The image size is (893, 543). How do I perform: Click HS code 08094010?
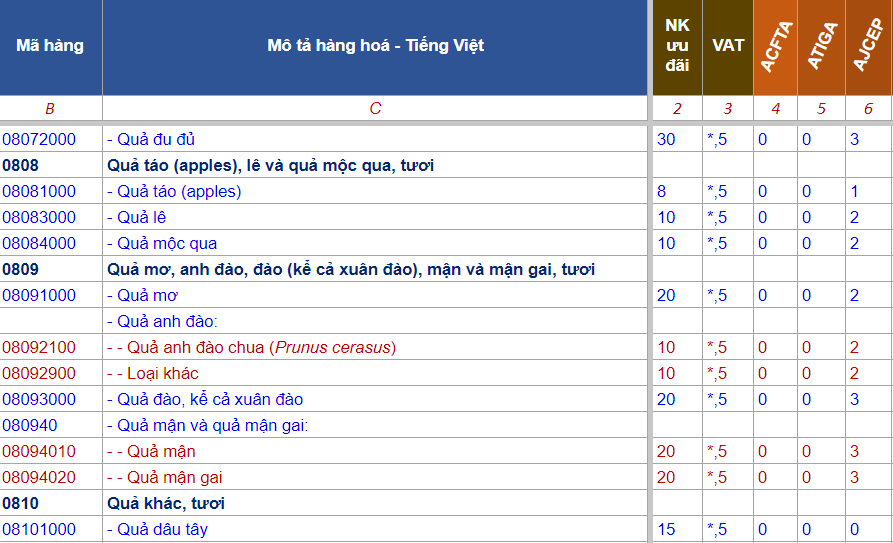click(x=39, y=451)
